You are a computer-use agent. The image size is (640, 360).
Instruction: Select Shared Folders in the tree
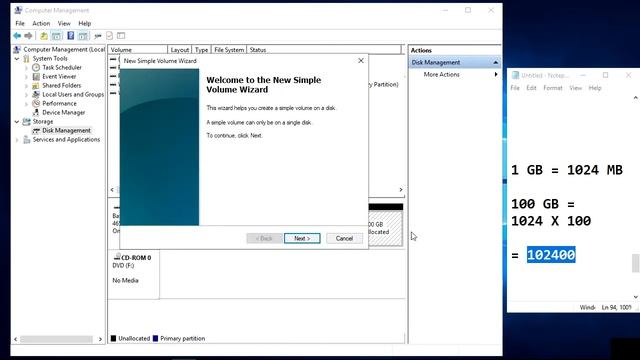tap(62, 85)
